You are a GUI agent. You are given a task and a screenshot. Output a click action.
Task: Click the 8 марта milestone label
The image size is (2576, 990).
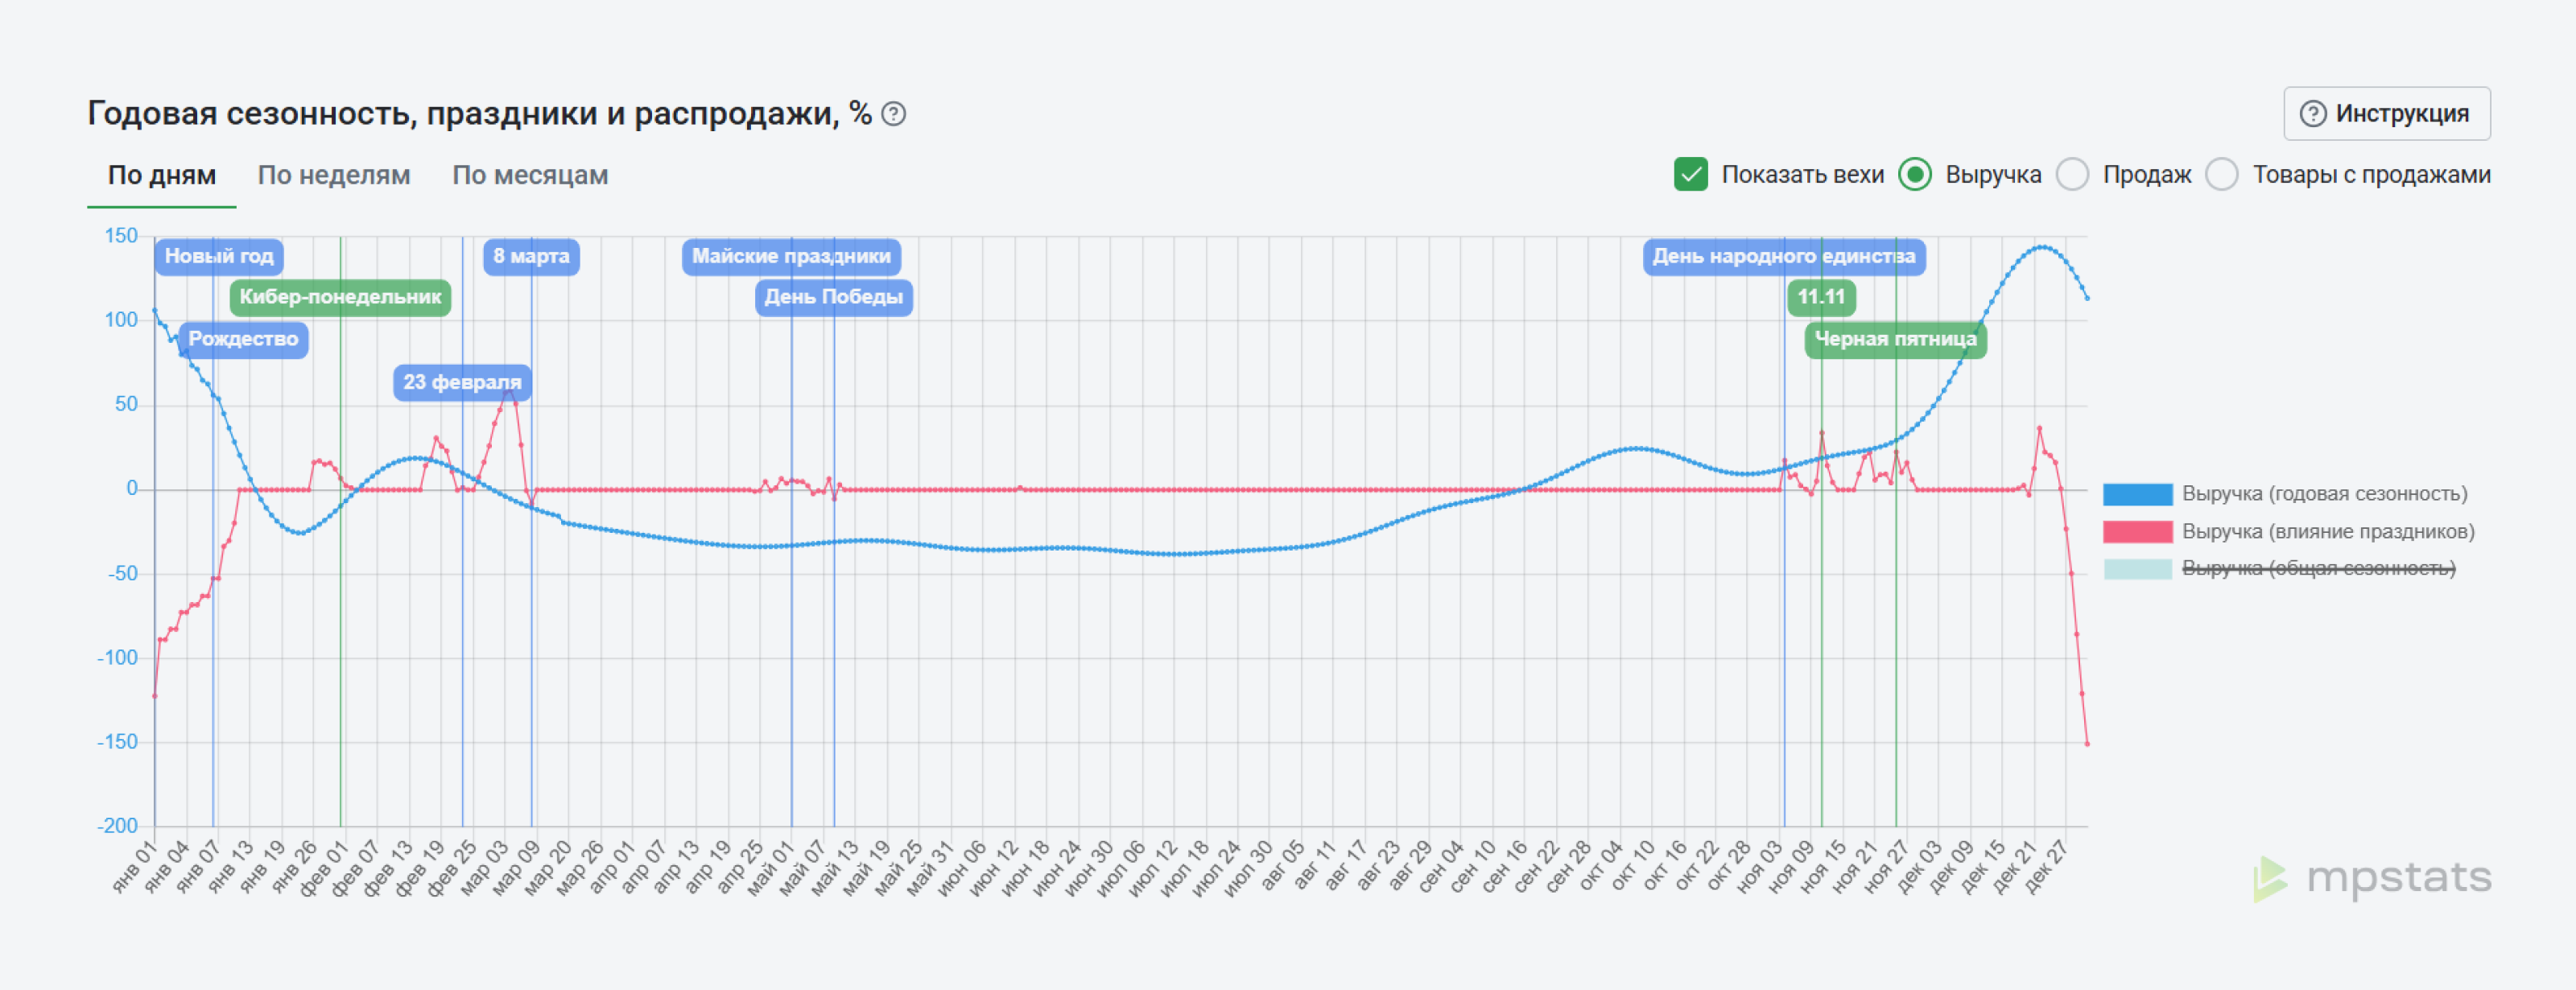531,256
